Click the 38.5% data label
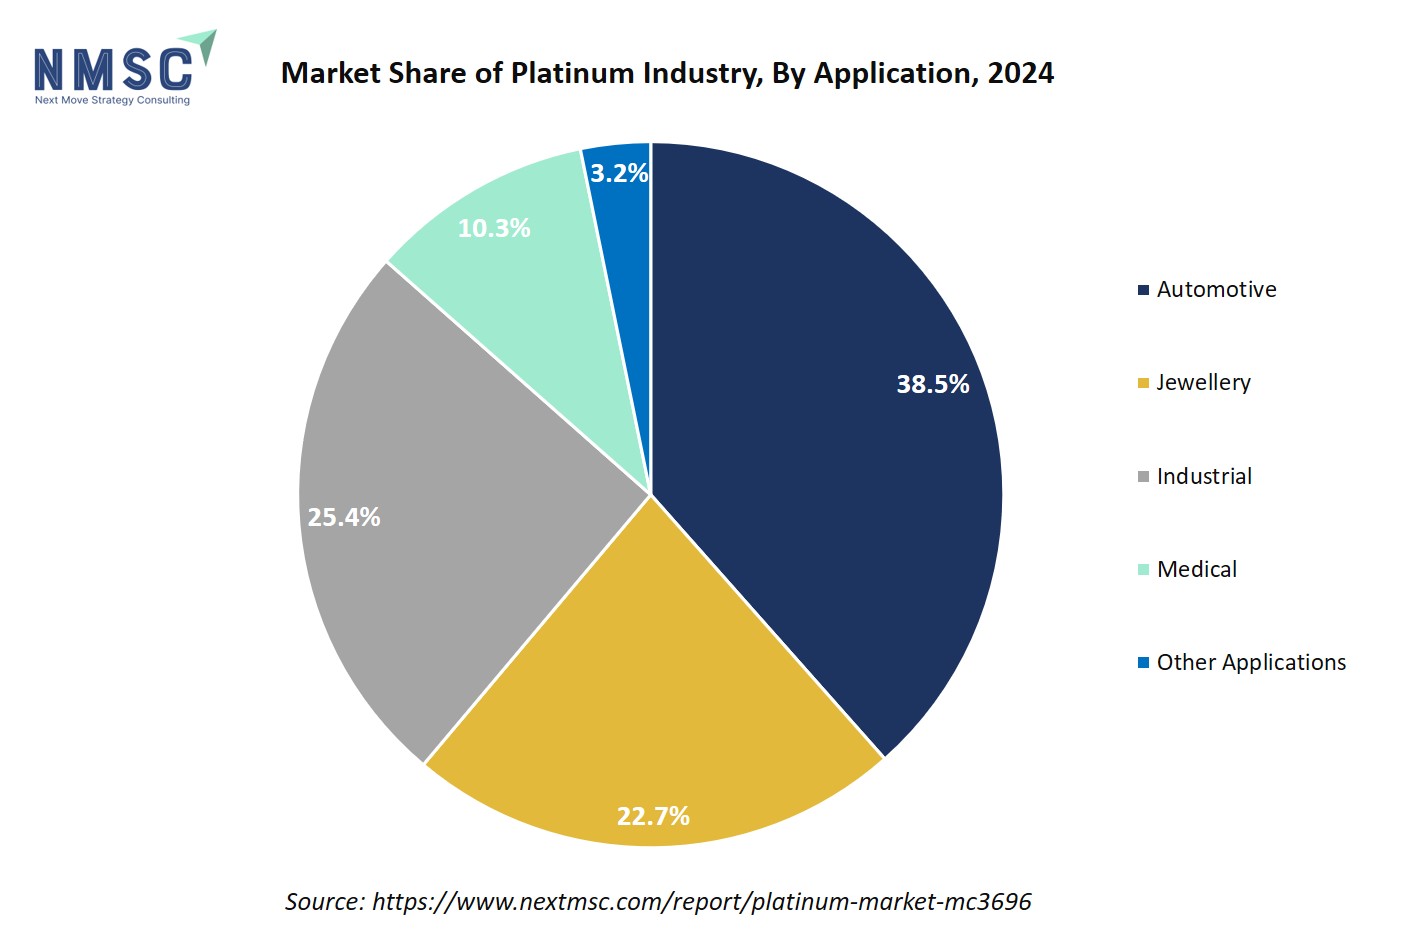 tap(932, 385)
